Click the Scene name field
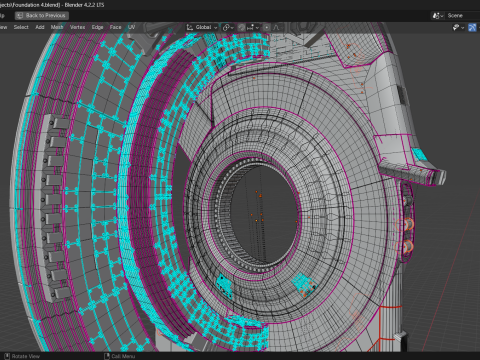This screenshot has height=360, width=480. [463, 16]
